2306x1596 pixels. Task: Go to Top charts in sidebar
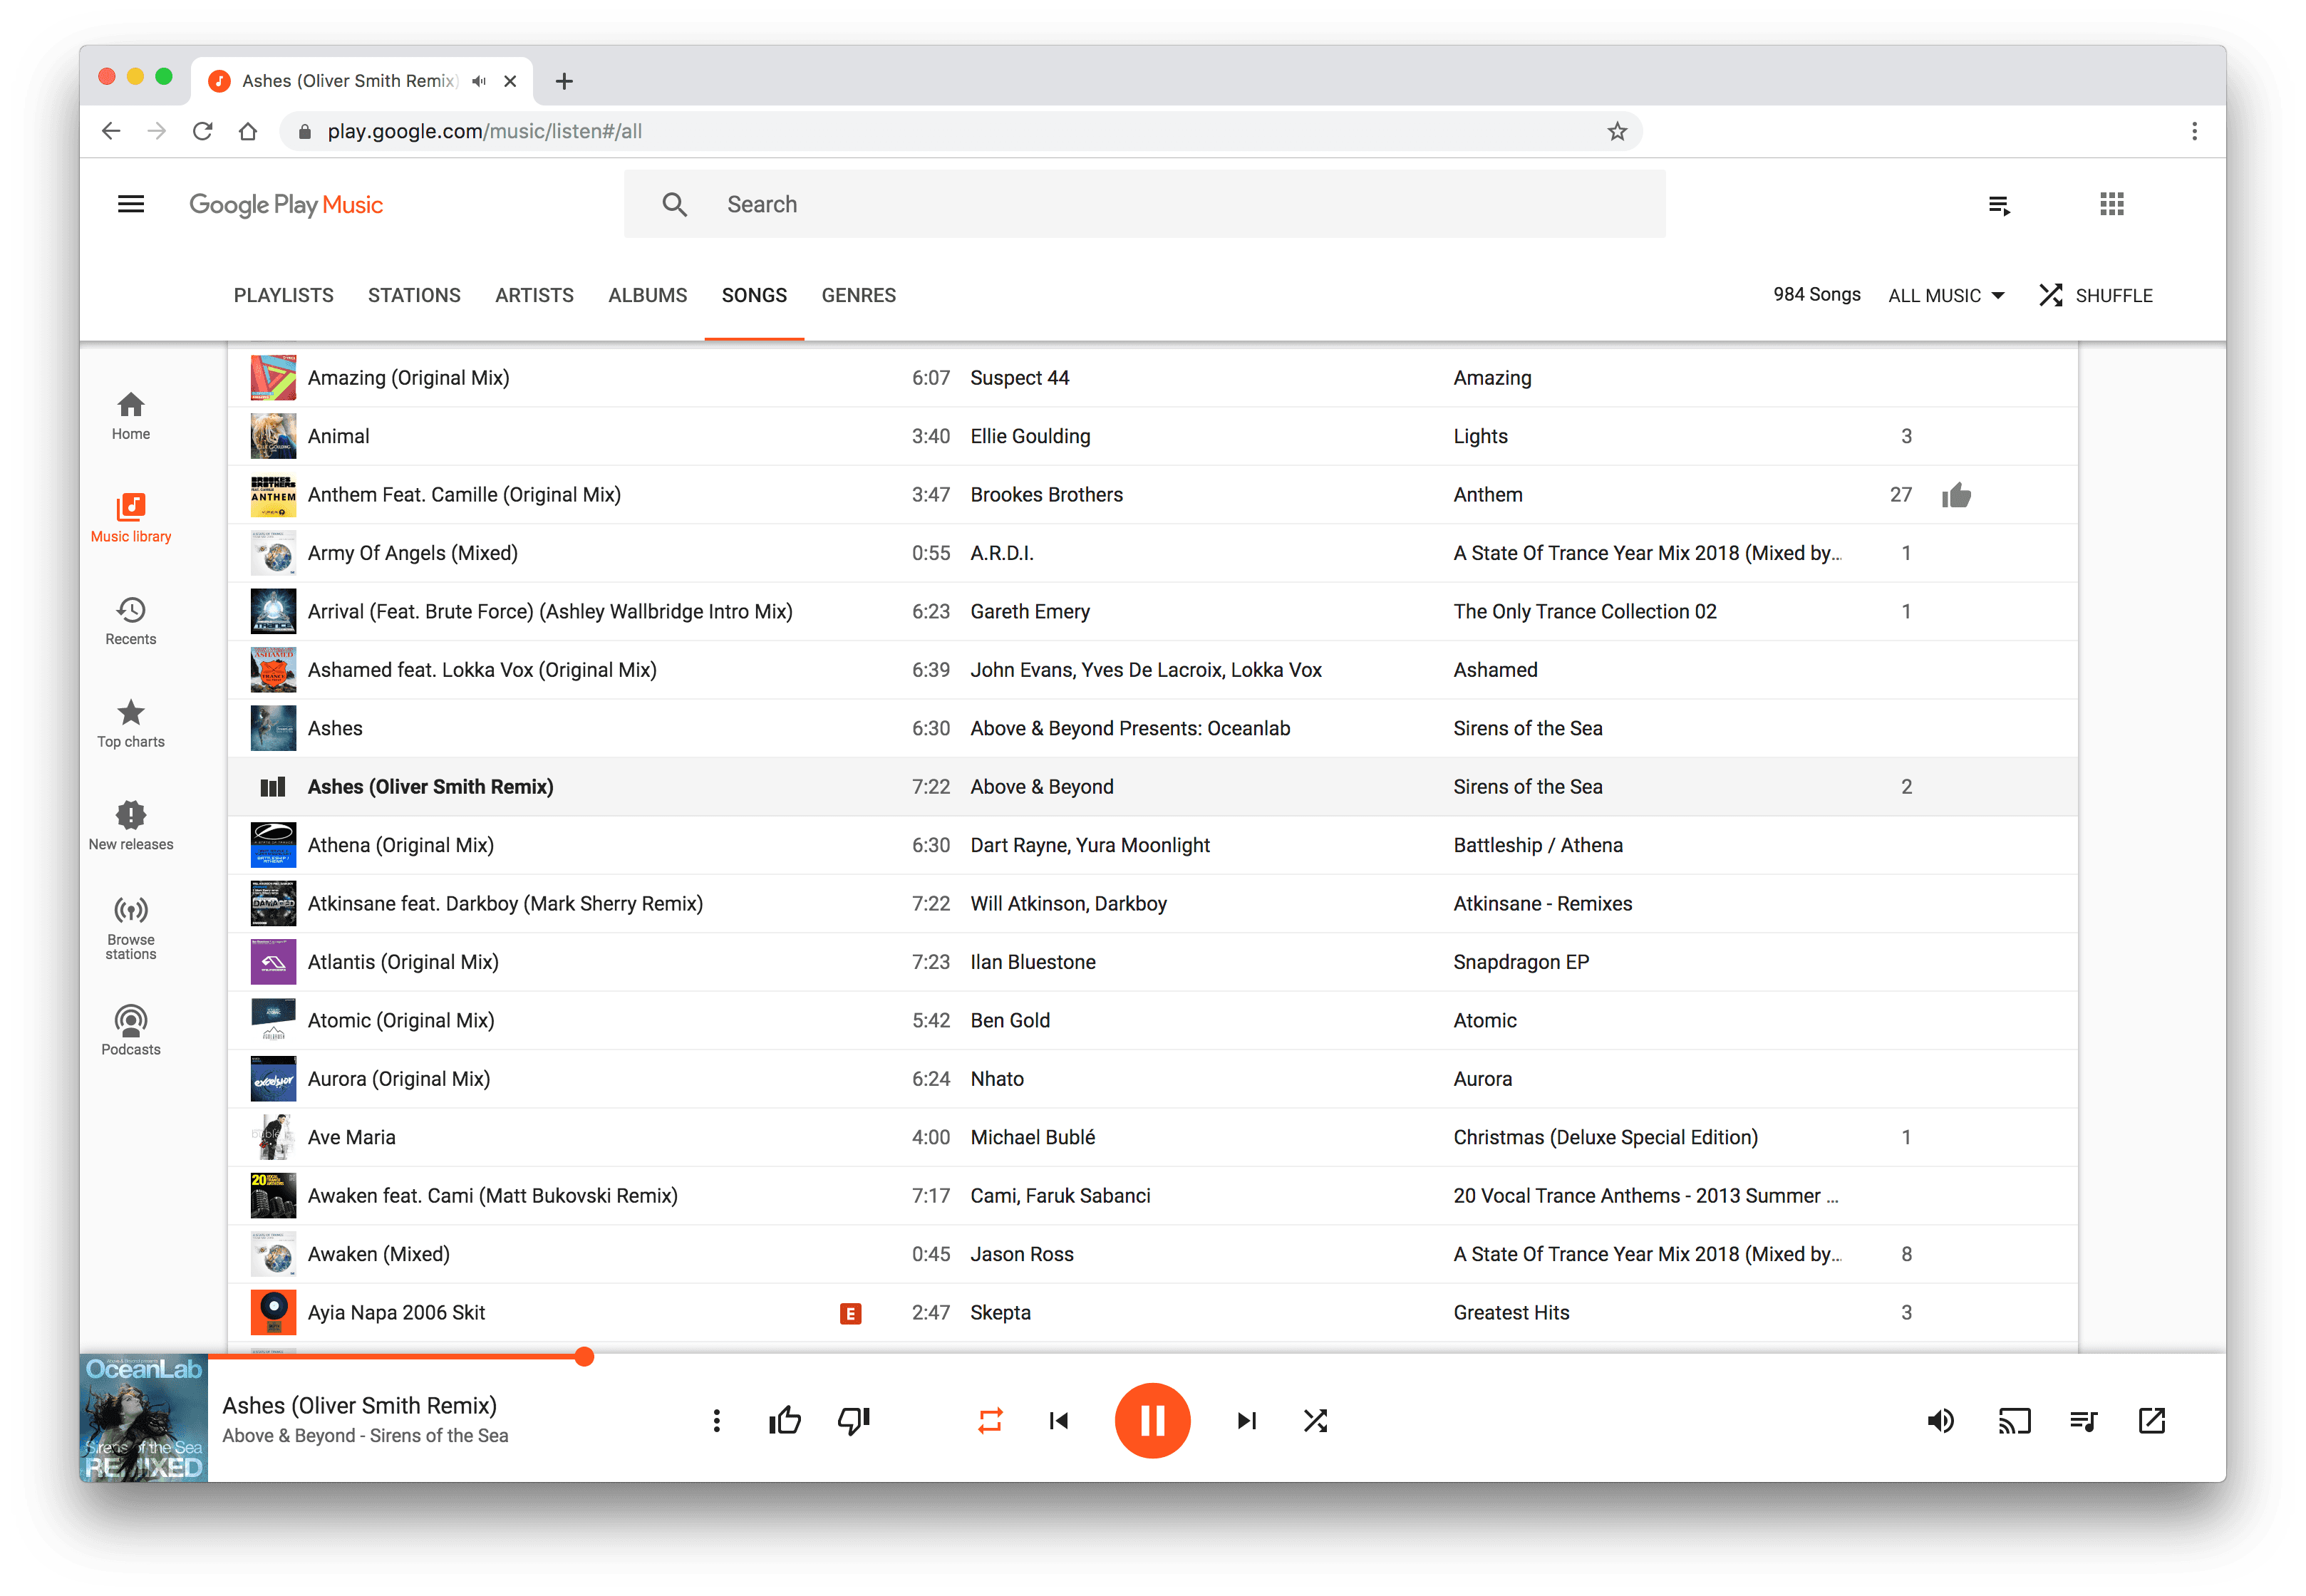[x=130, y=723]
